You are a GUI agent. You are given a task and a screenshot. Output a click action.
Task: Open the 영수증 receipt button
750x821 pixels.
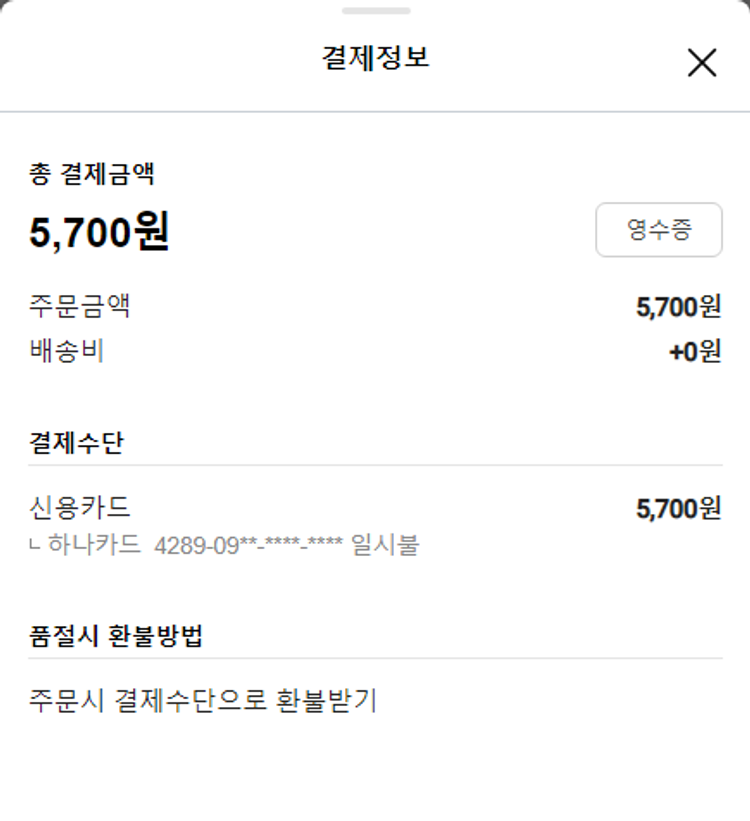(x=658, y=230)
